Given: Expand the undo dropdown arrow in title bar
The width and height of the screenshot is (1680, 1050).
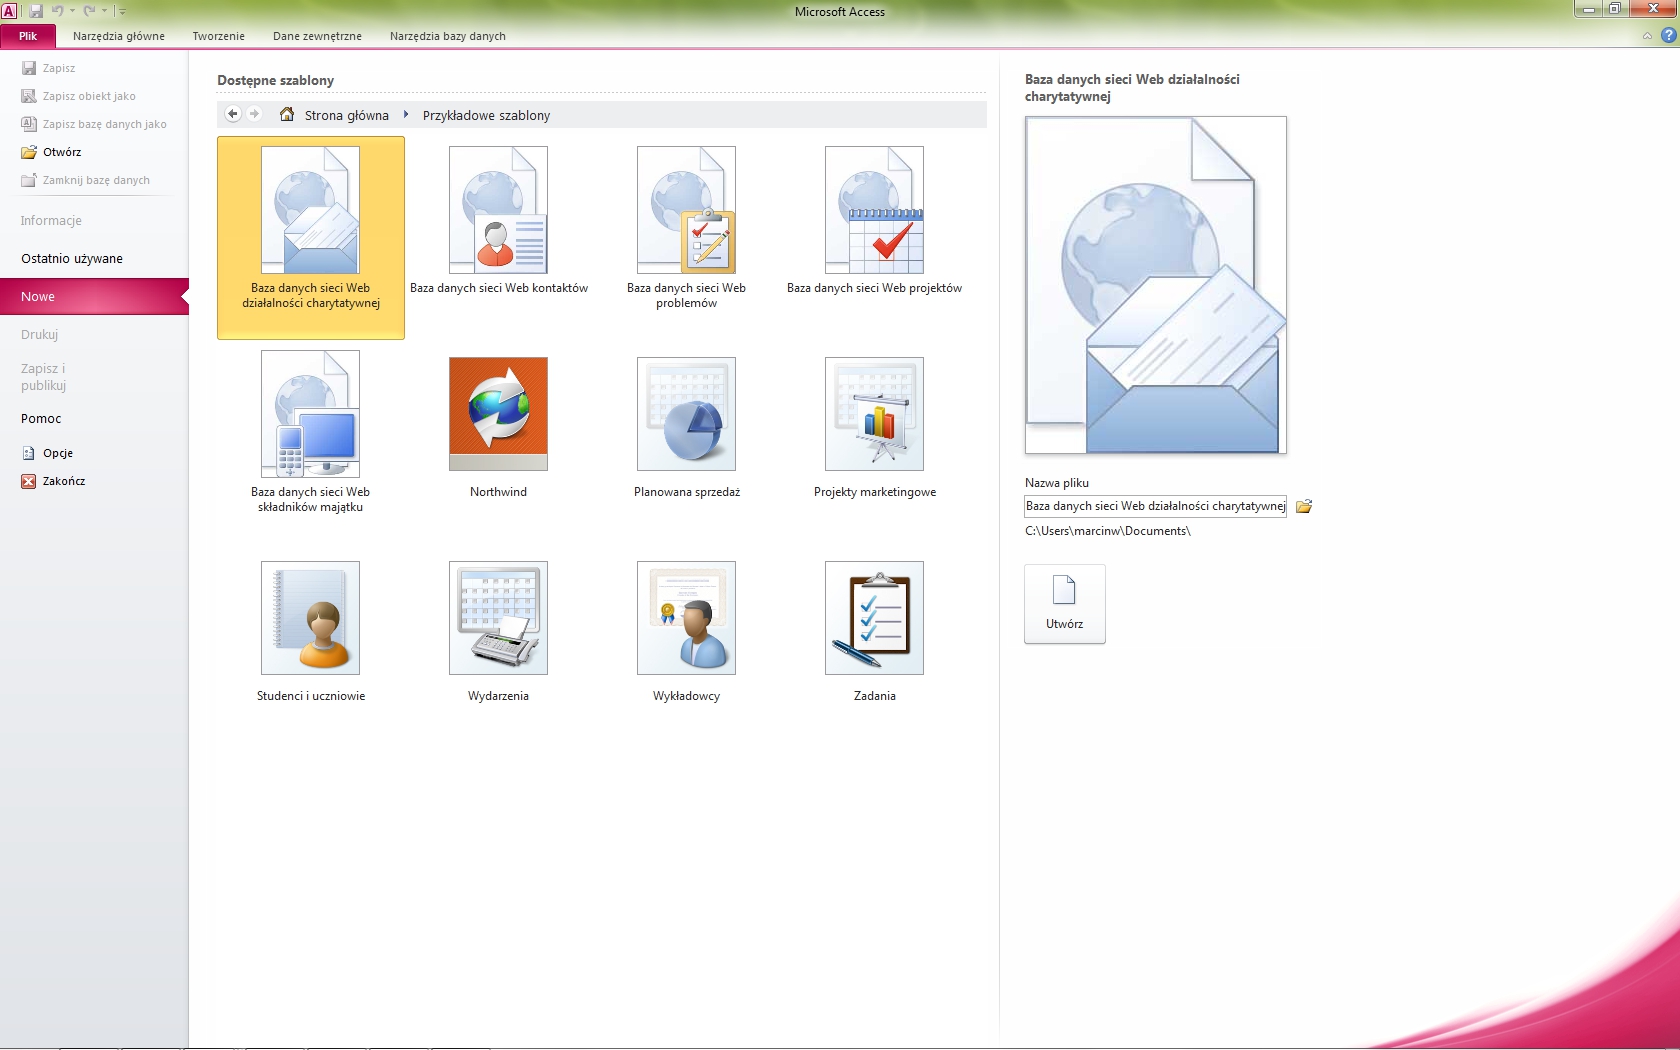Looking at the screenshot, I should 72,12.
